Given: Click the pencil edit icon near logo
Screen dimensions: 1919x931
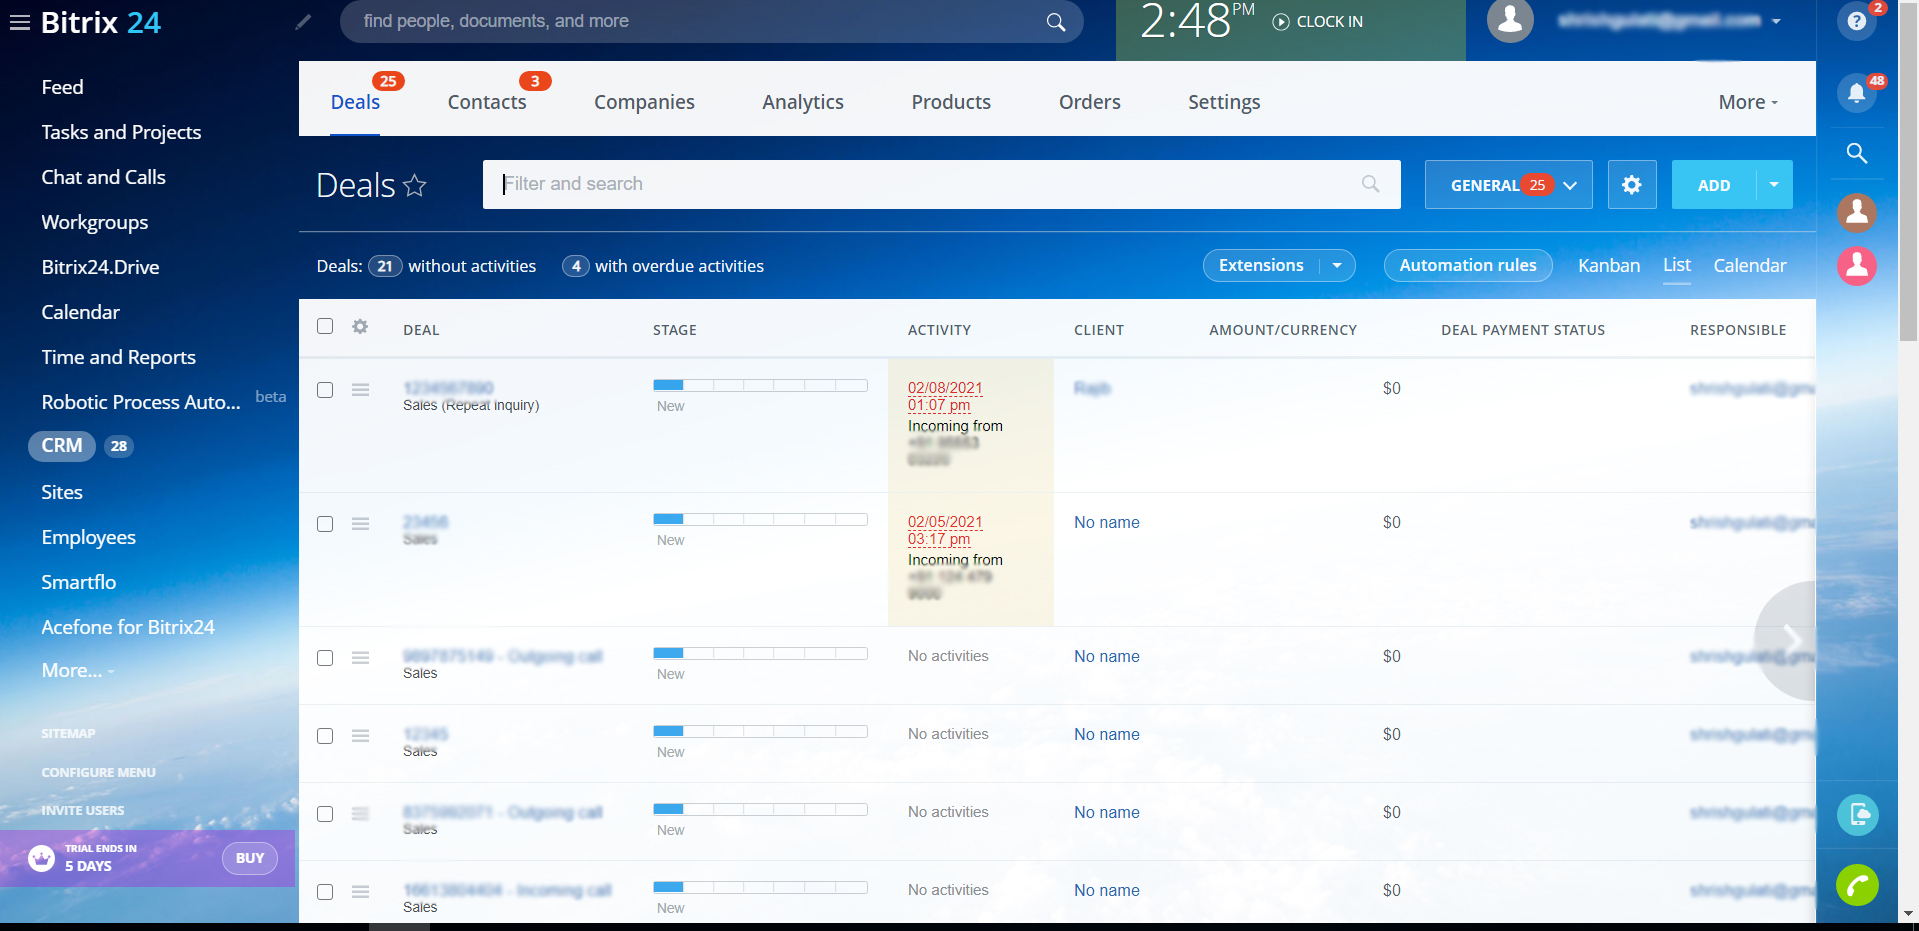Looking at the screenshot, I should 303,22.
